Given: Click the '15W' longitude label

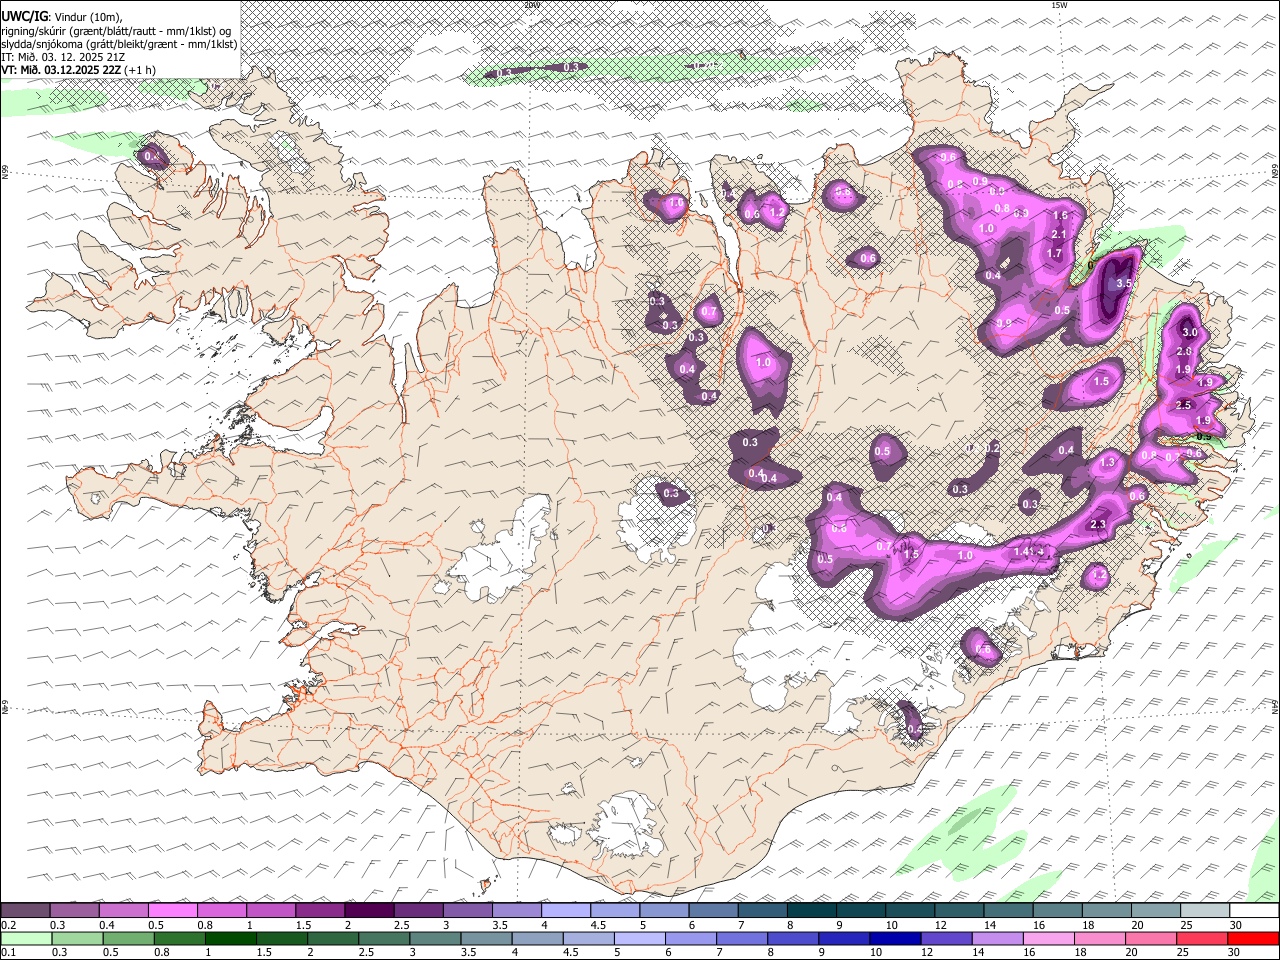Looking at the screenshot, I should point(1059,5).
